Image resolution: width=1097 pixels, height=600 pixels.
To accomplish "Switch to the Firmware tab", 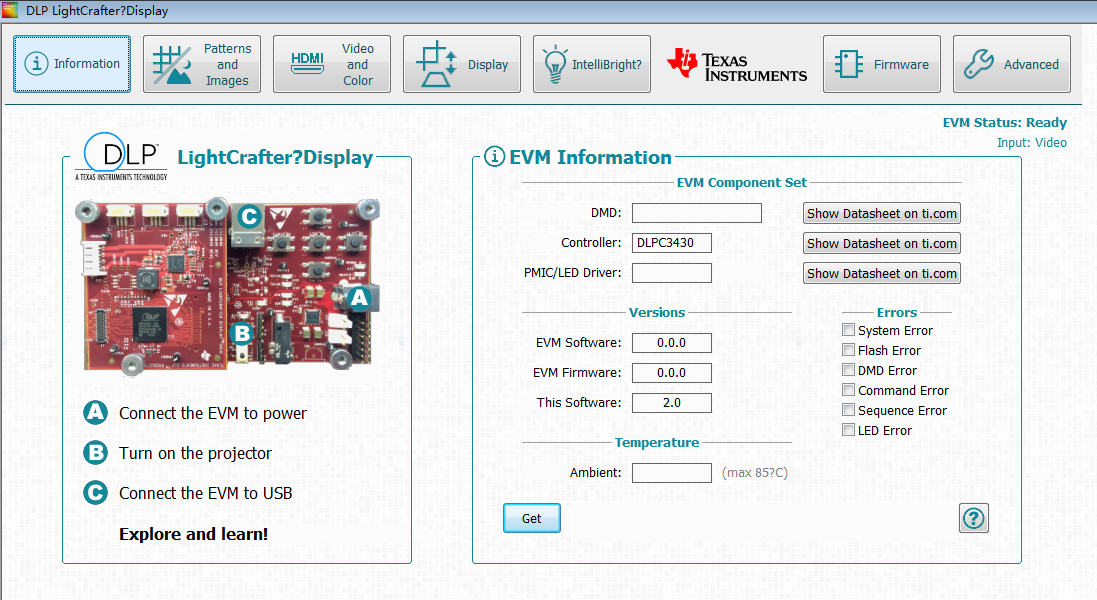I will 882,64.
